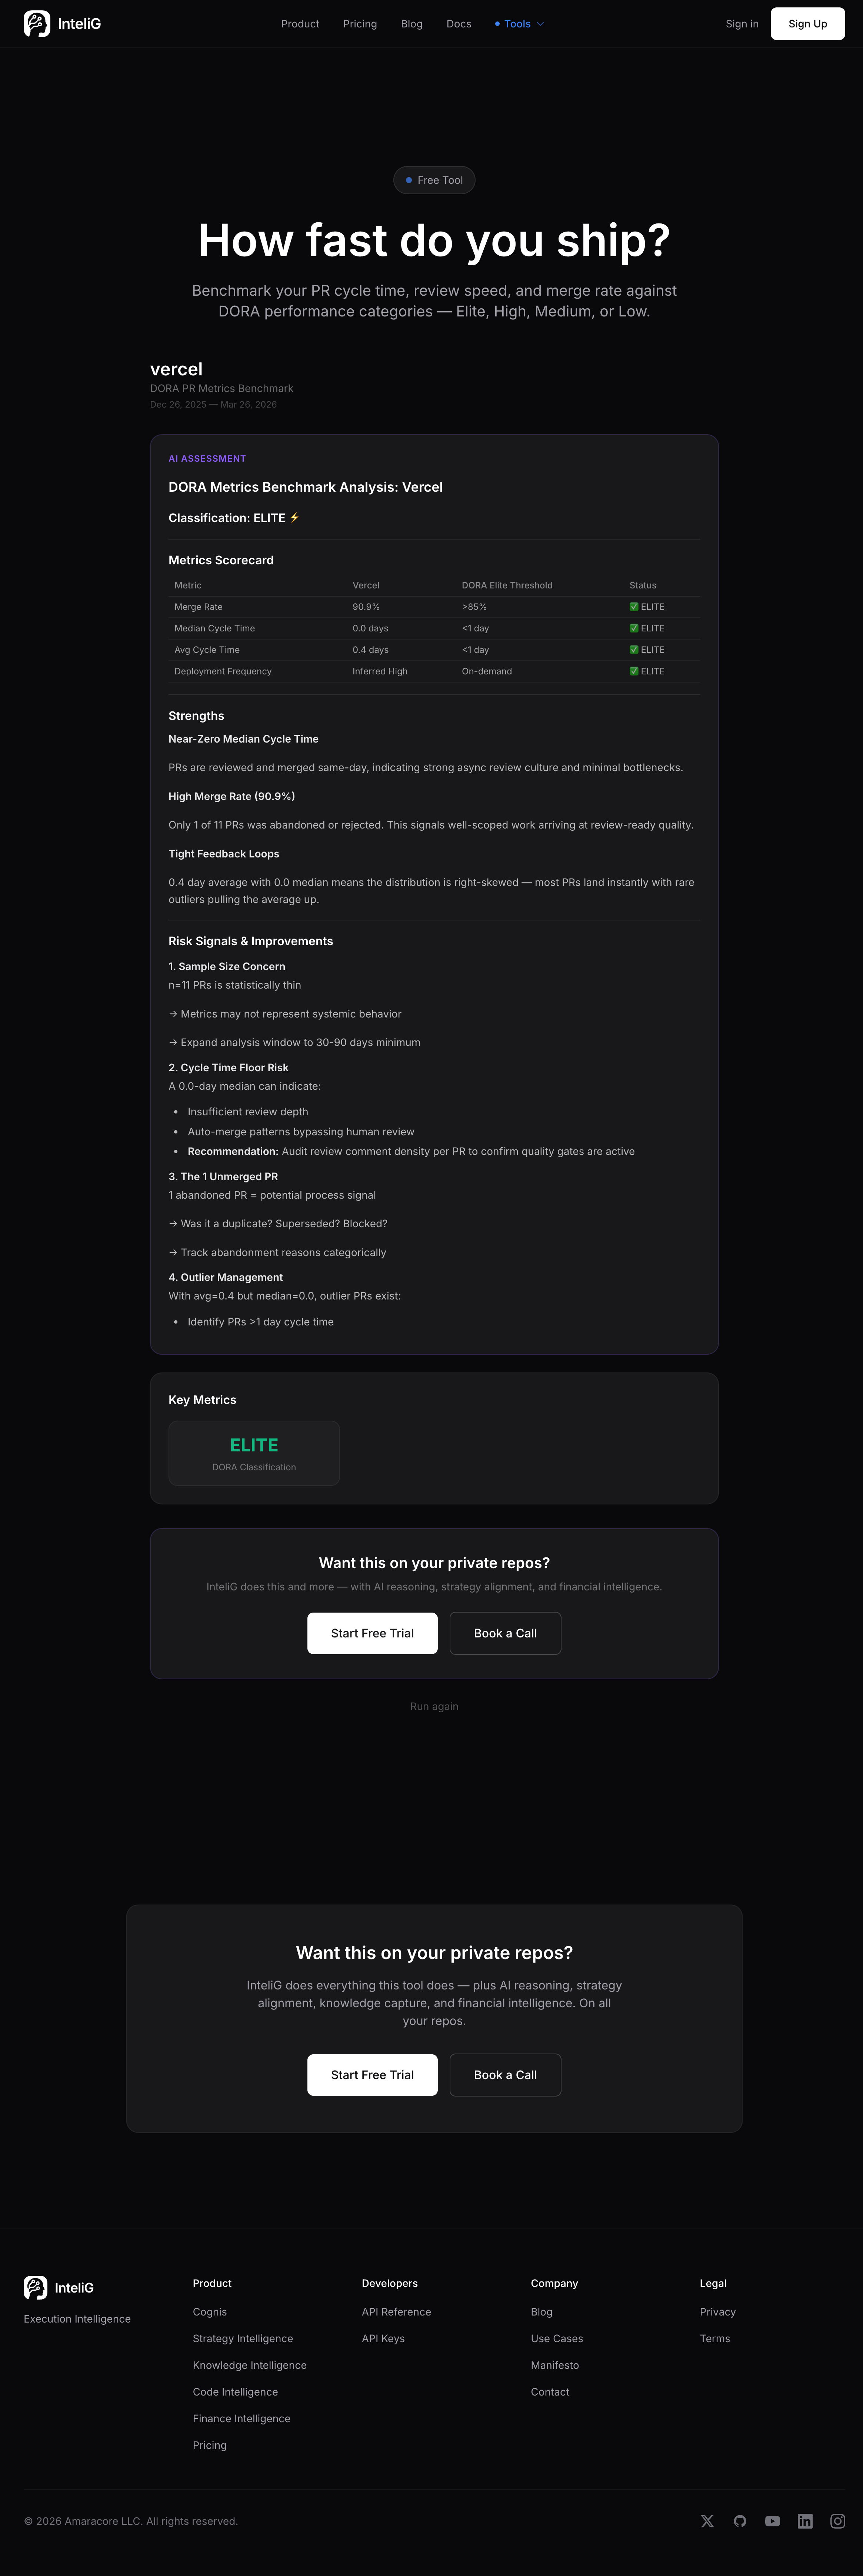863x2576 pixels.
Task: Open Strategy Intelligence footer link
Action: tap(243, 2338)
